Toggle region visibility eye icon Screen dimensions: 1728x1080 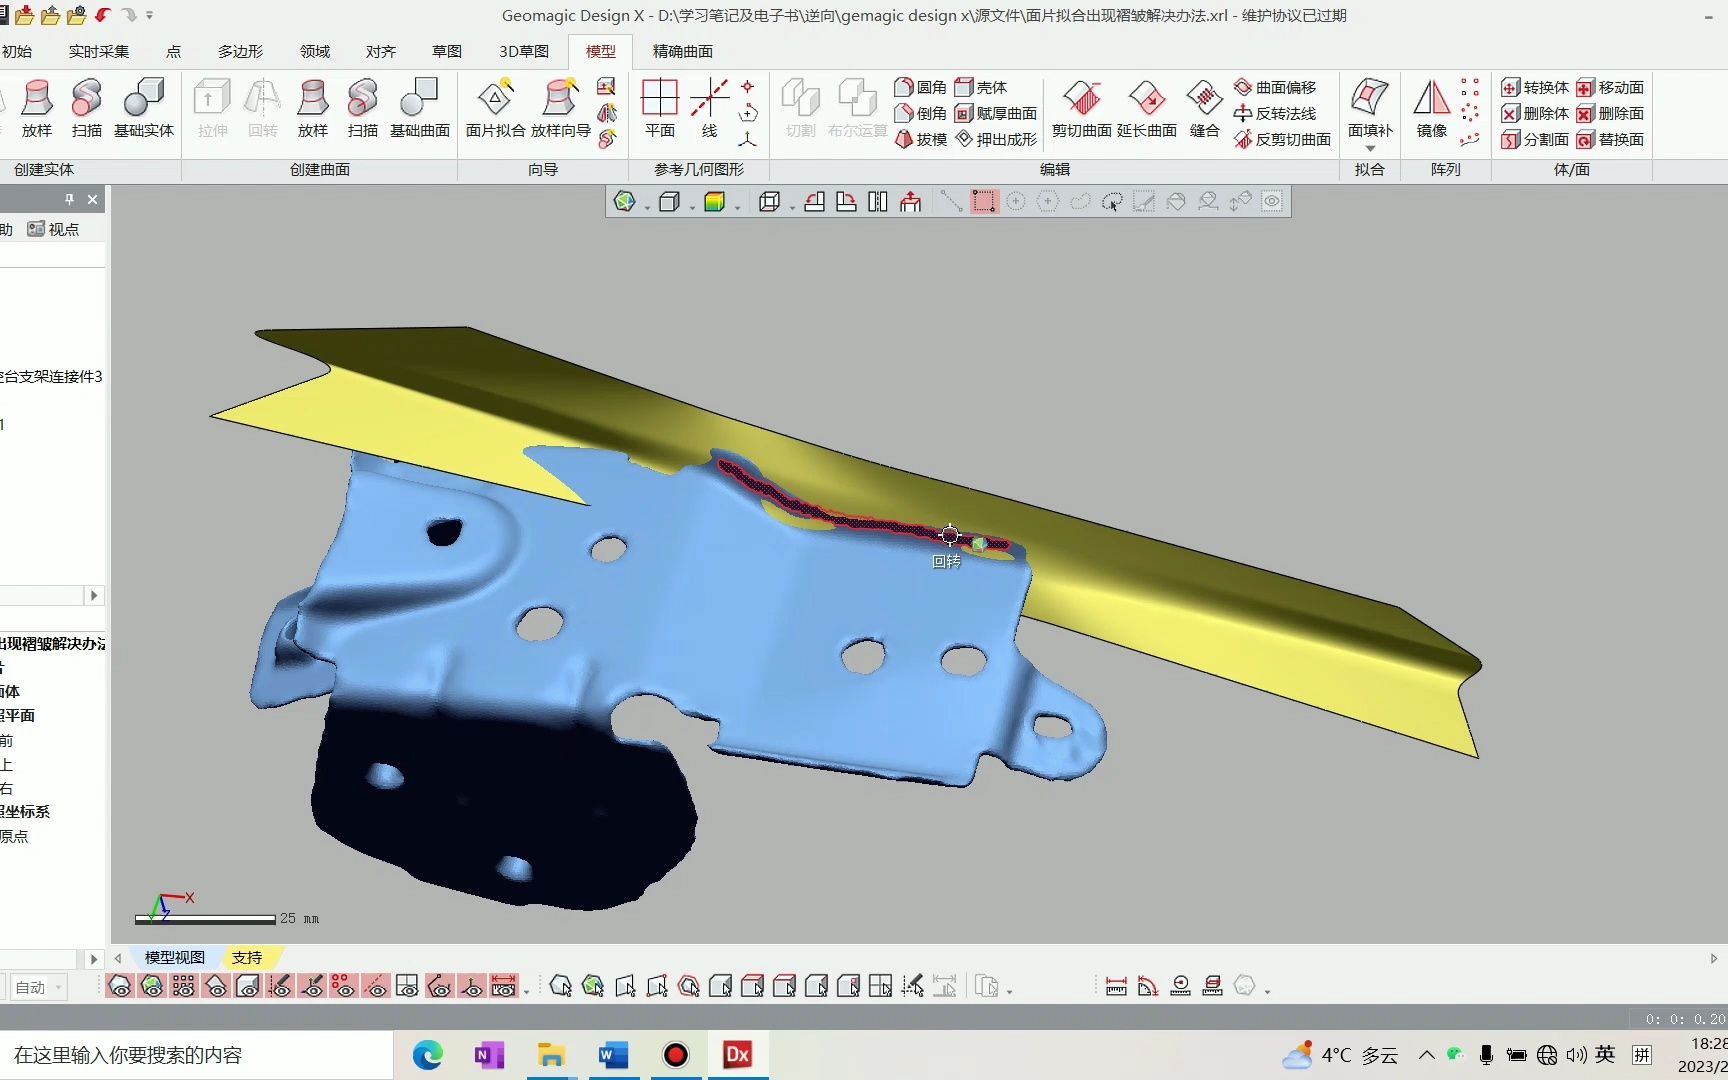(x=152, y=986)
